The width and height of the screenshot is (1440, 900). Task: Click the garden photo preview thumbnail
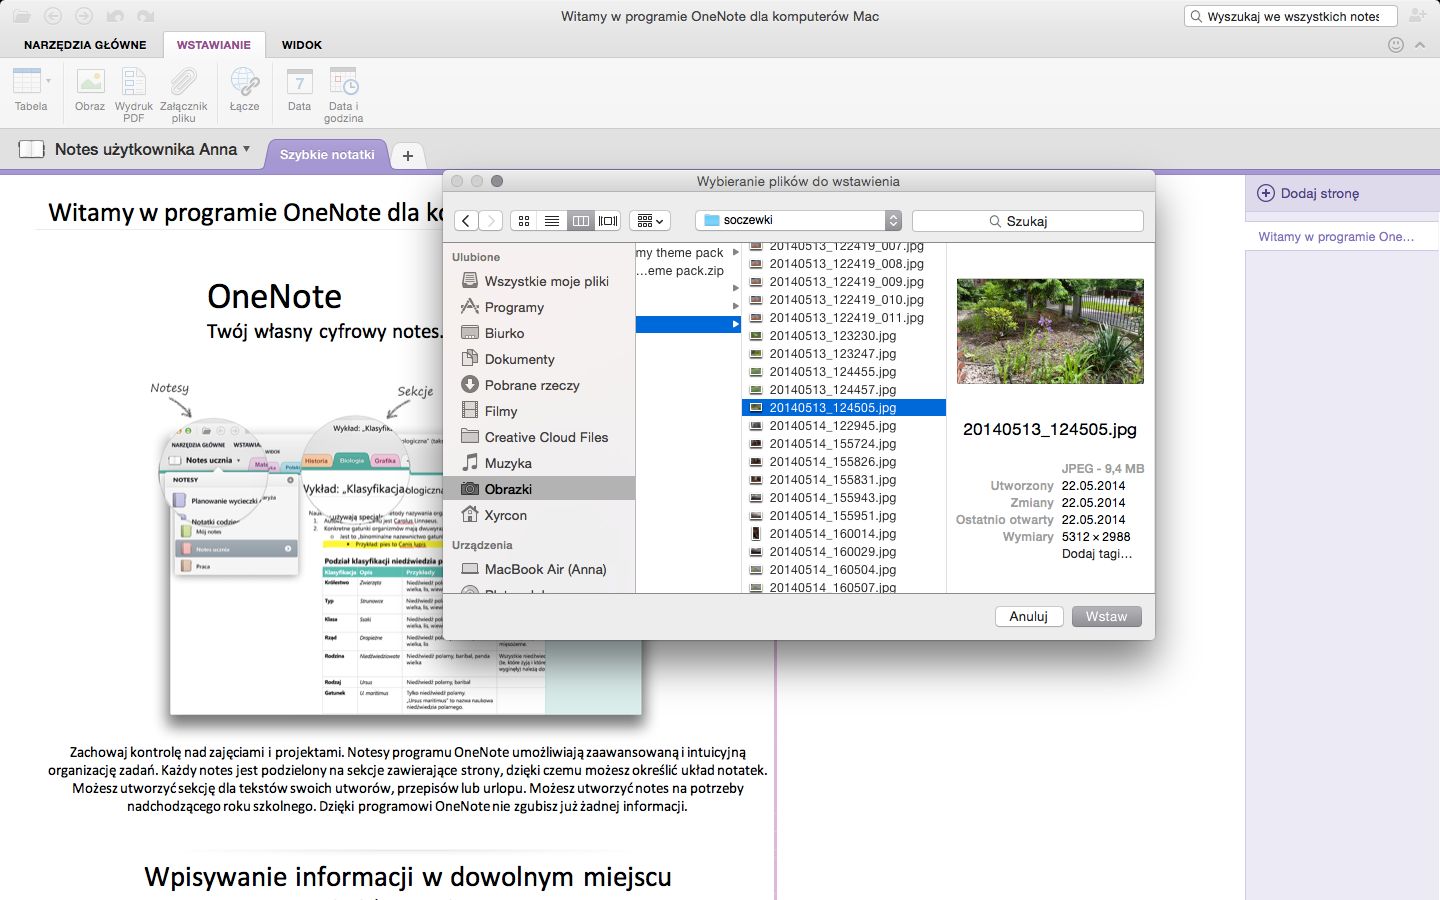pos(1050,331)
